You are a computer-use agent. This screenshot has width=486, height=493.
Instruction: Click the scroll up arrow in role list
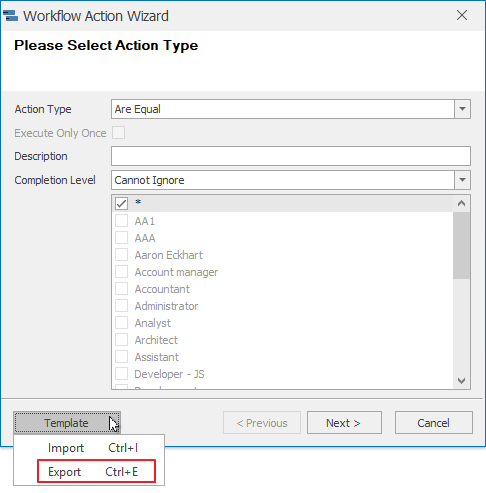[x=461, y=203]
